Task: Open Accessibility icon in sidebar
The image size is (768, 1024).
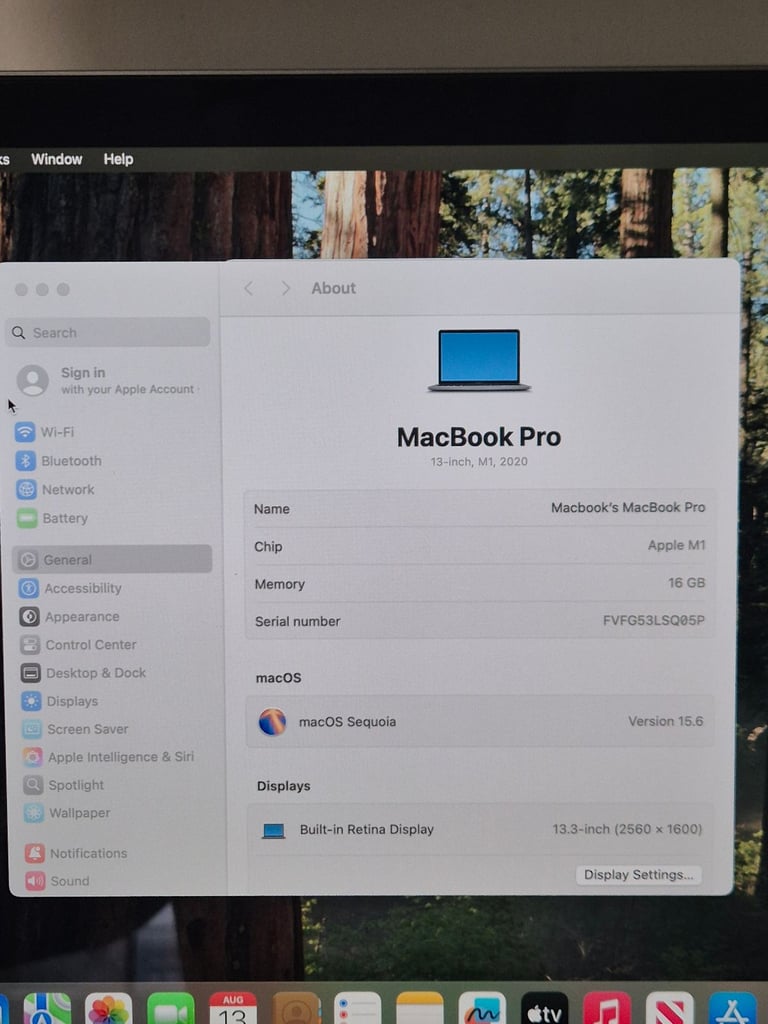Action: (x=29, y=588)
